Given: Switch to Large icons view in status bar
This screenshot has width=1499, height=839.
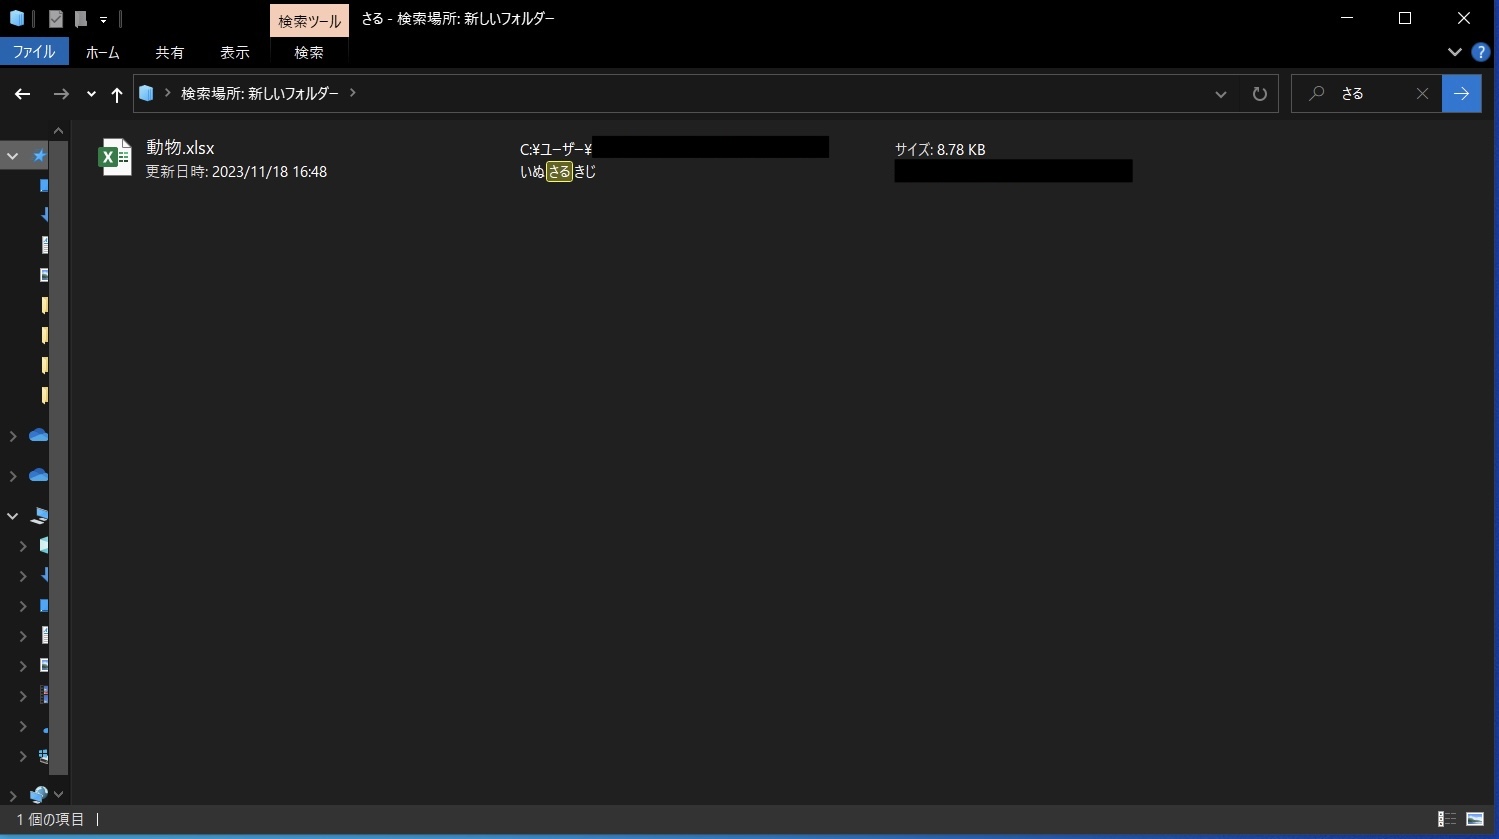Looking at the screenshot, I should [x=1475, y=819].
